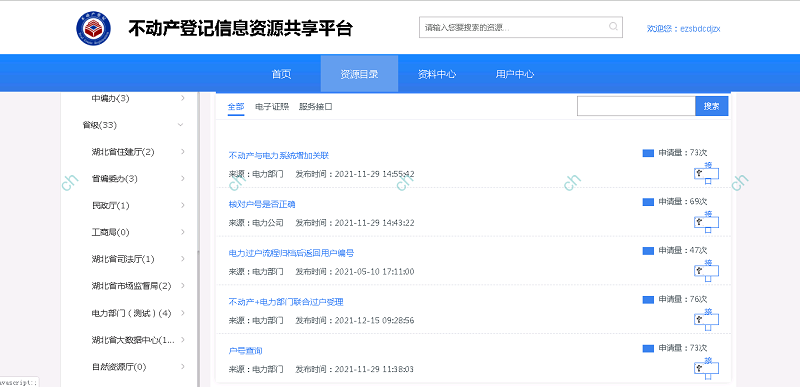Click the text 申请量：69次
This screenshot has height=387, width=800.
coord(683,202)
